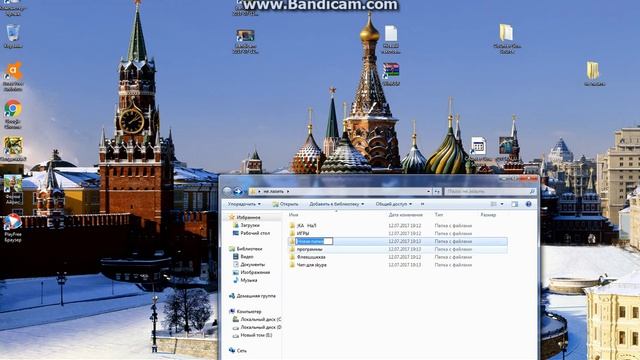640x360 pixels.
Task: Click не лазить in the address breadcrumb
Action: pos(273,191)
